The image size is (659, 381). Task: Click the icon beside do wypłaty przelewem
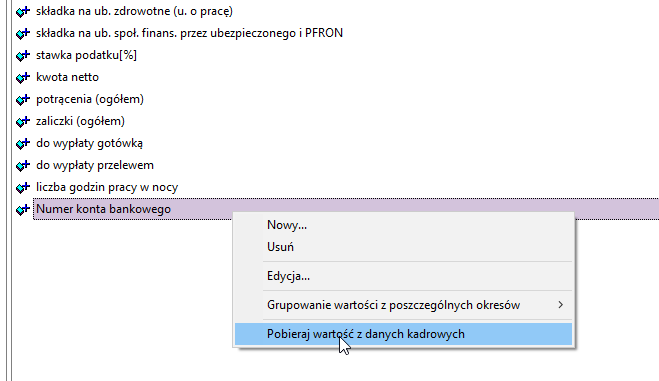(23, 166)
